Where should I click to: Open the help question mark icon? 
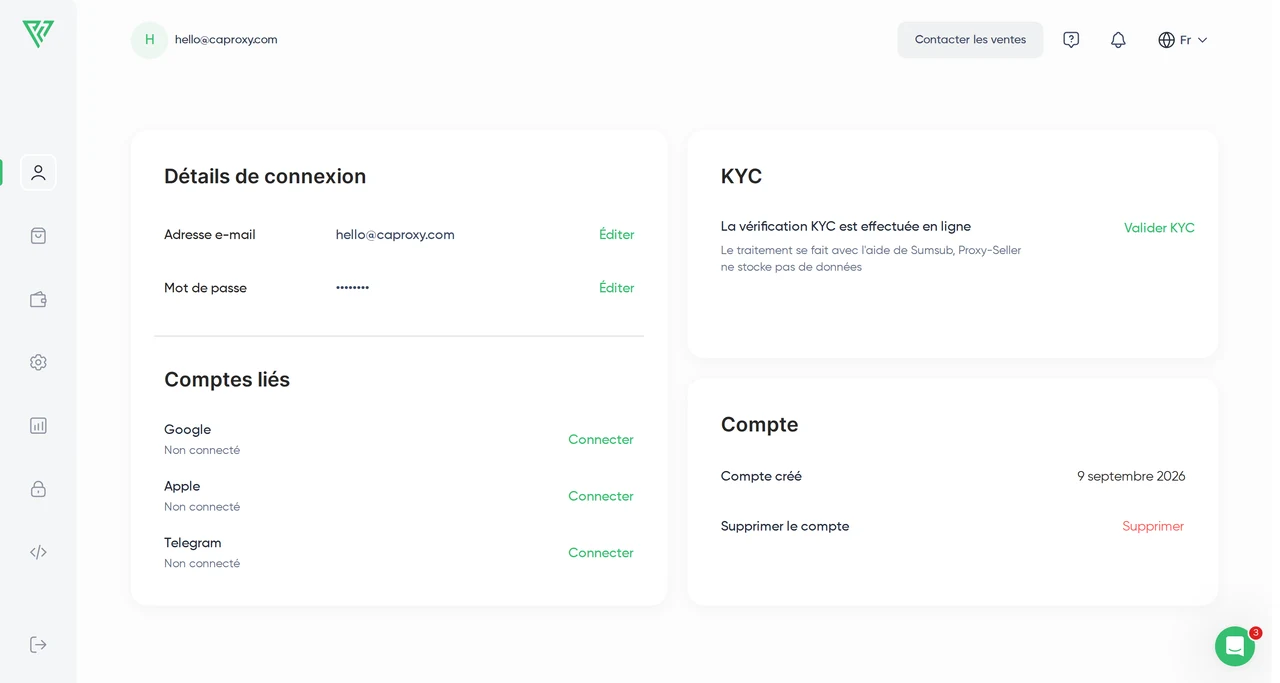tap(1071, 40)
